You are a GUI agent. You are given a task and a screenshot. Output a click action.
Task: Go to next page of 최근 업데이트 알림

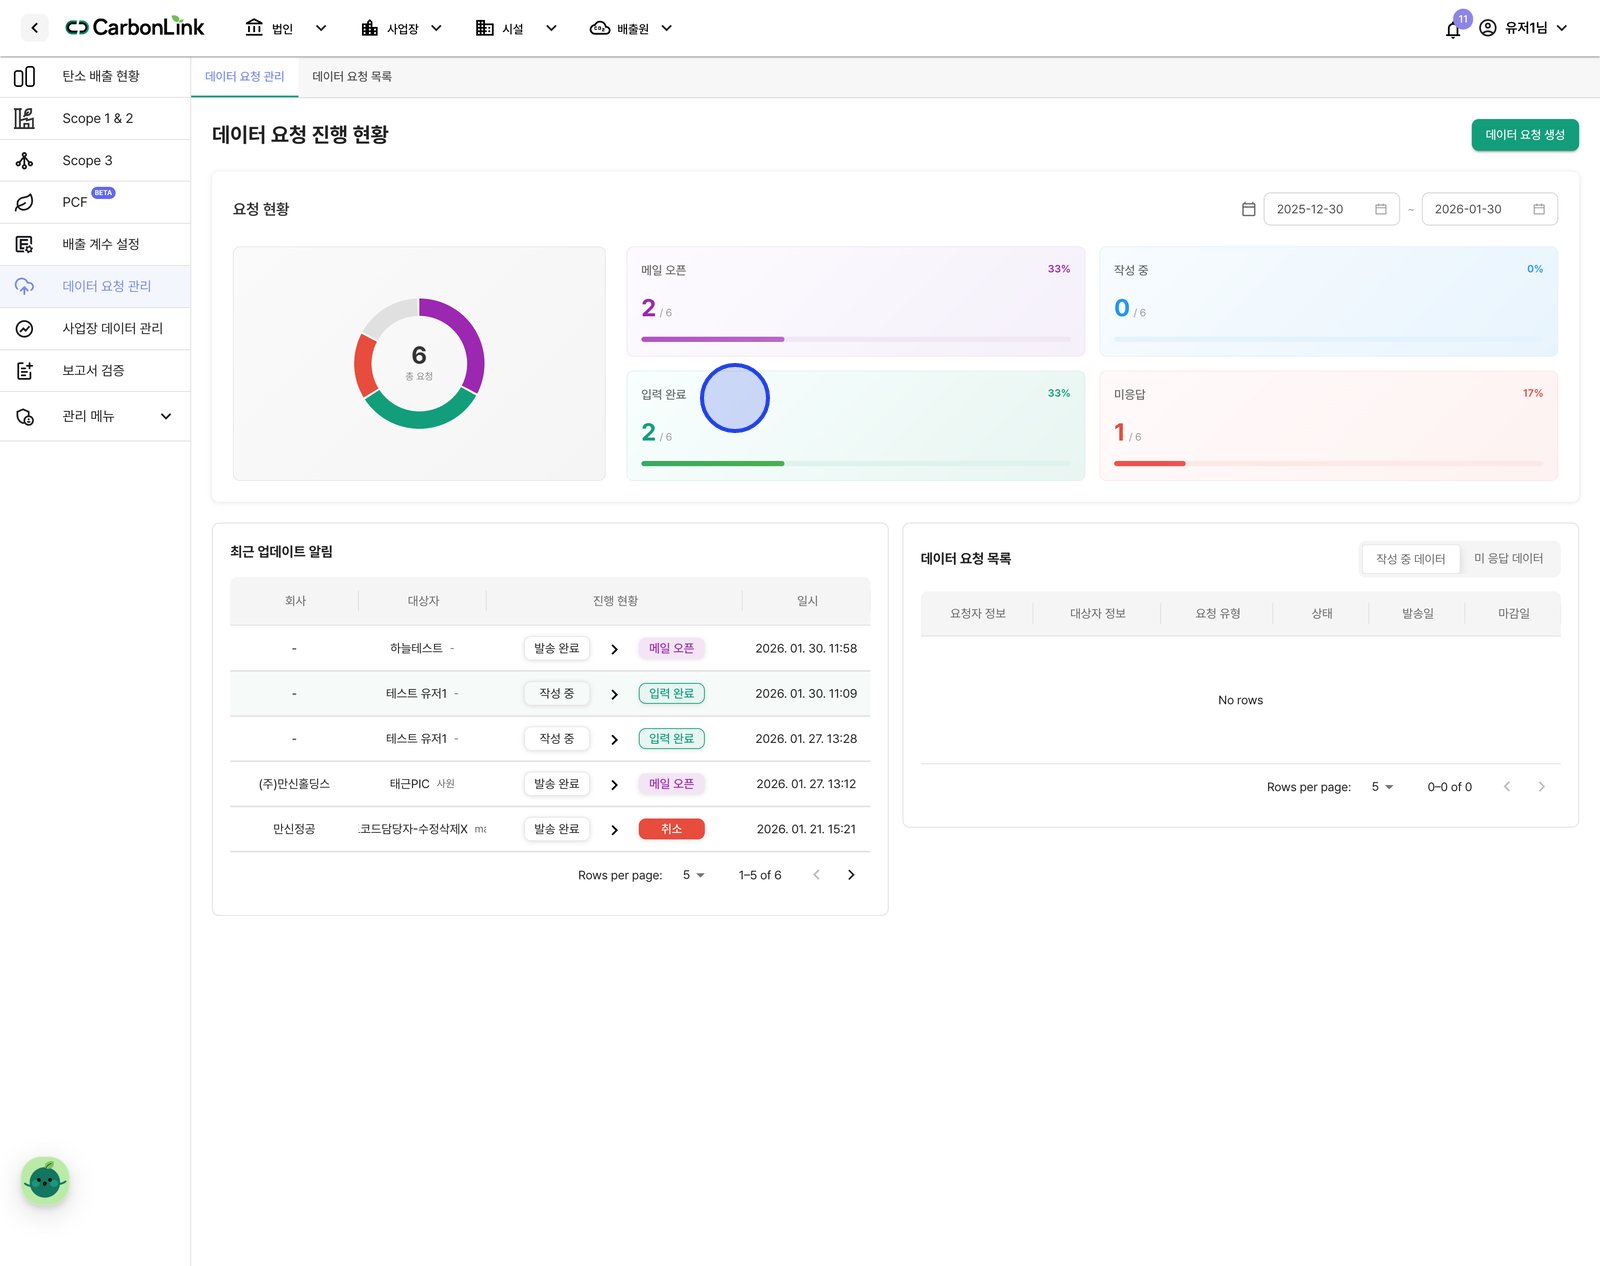[x=851, y=875]
